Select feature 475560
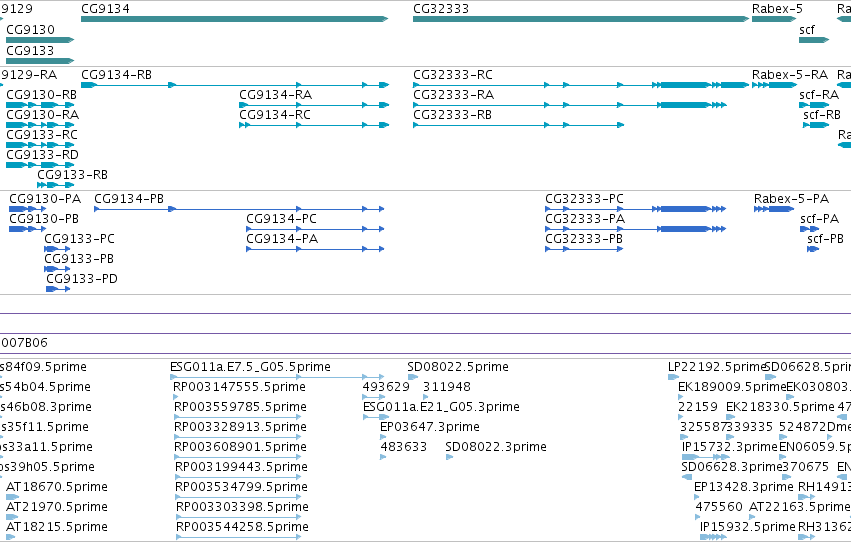 click(x=699, y=517)
